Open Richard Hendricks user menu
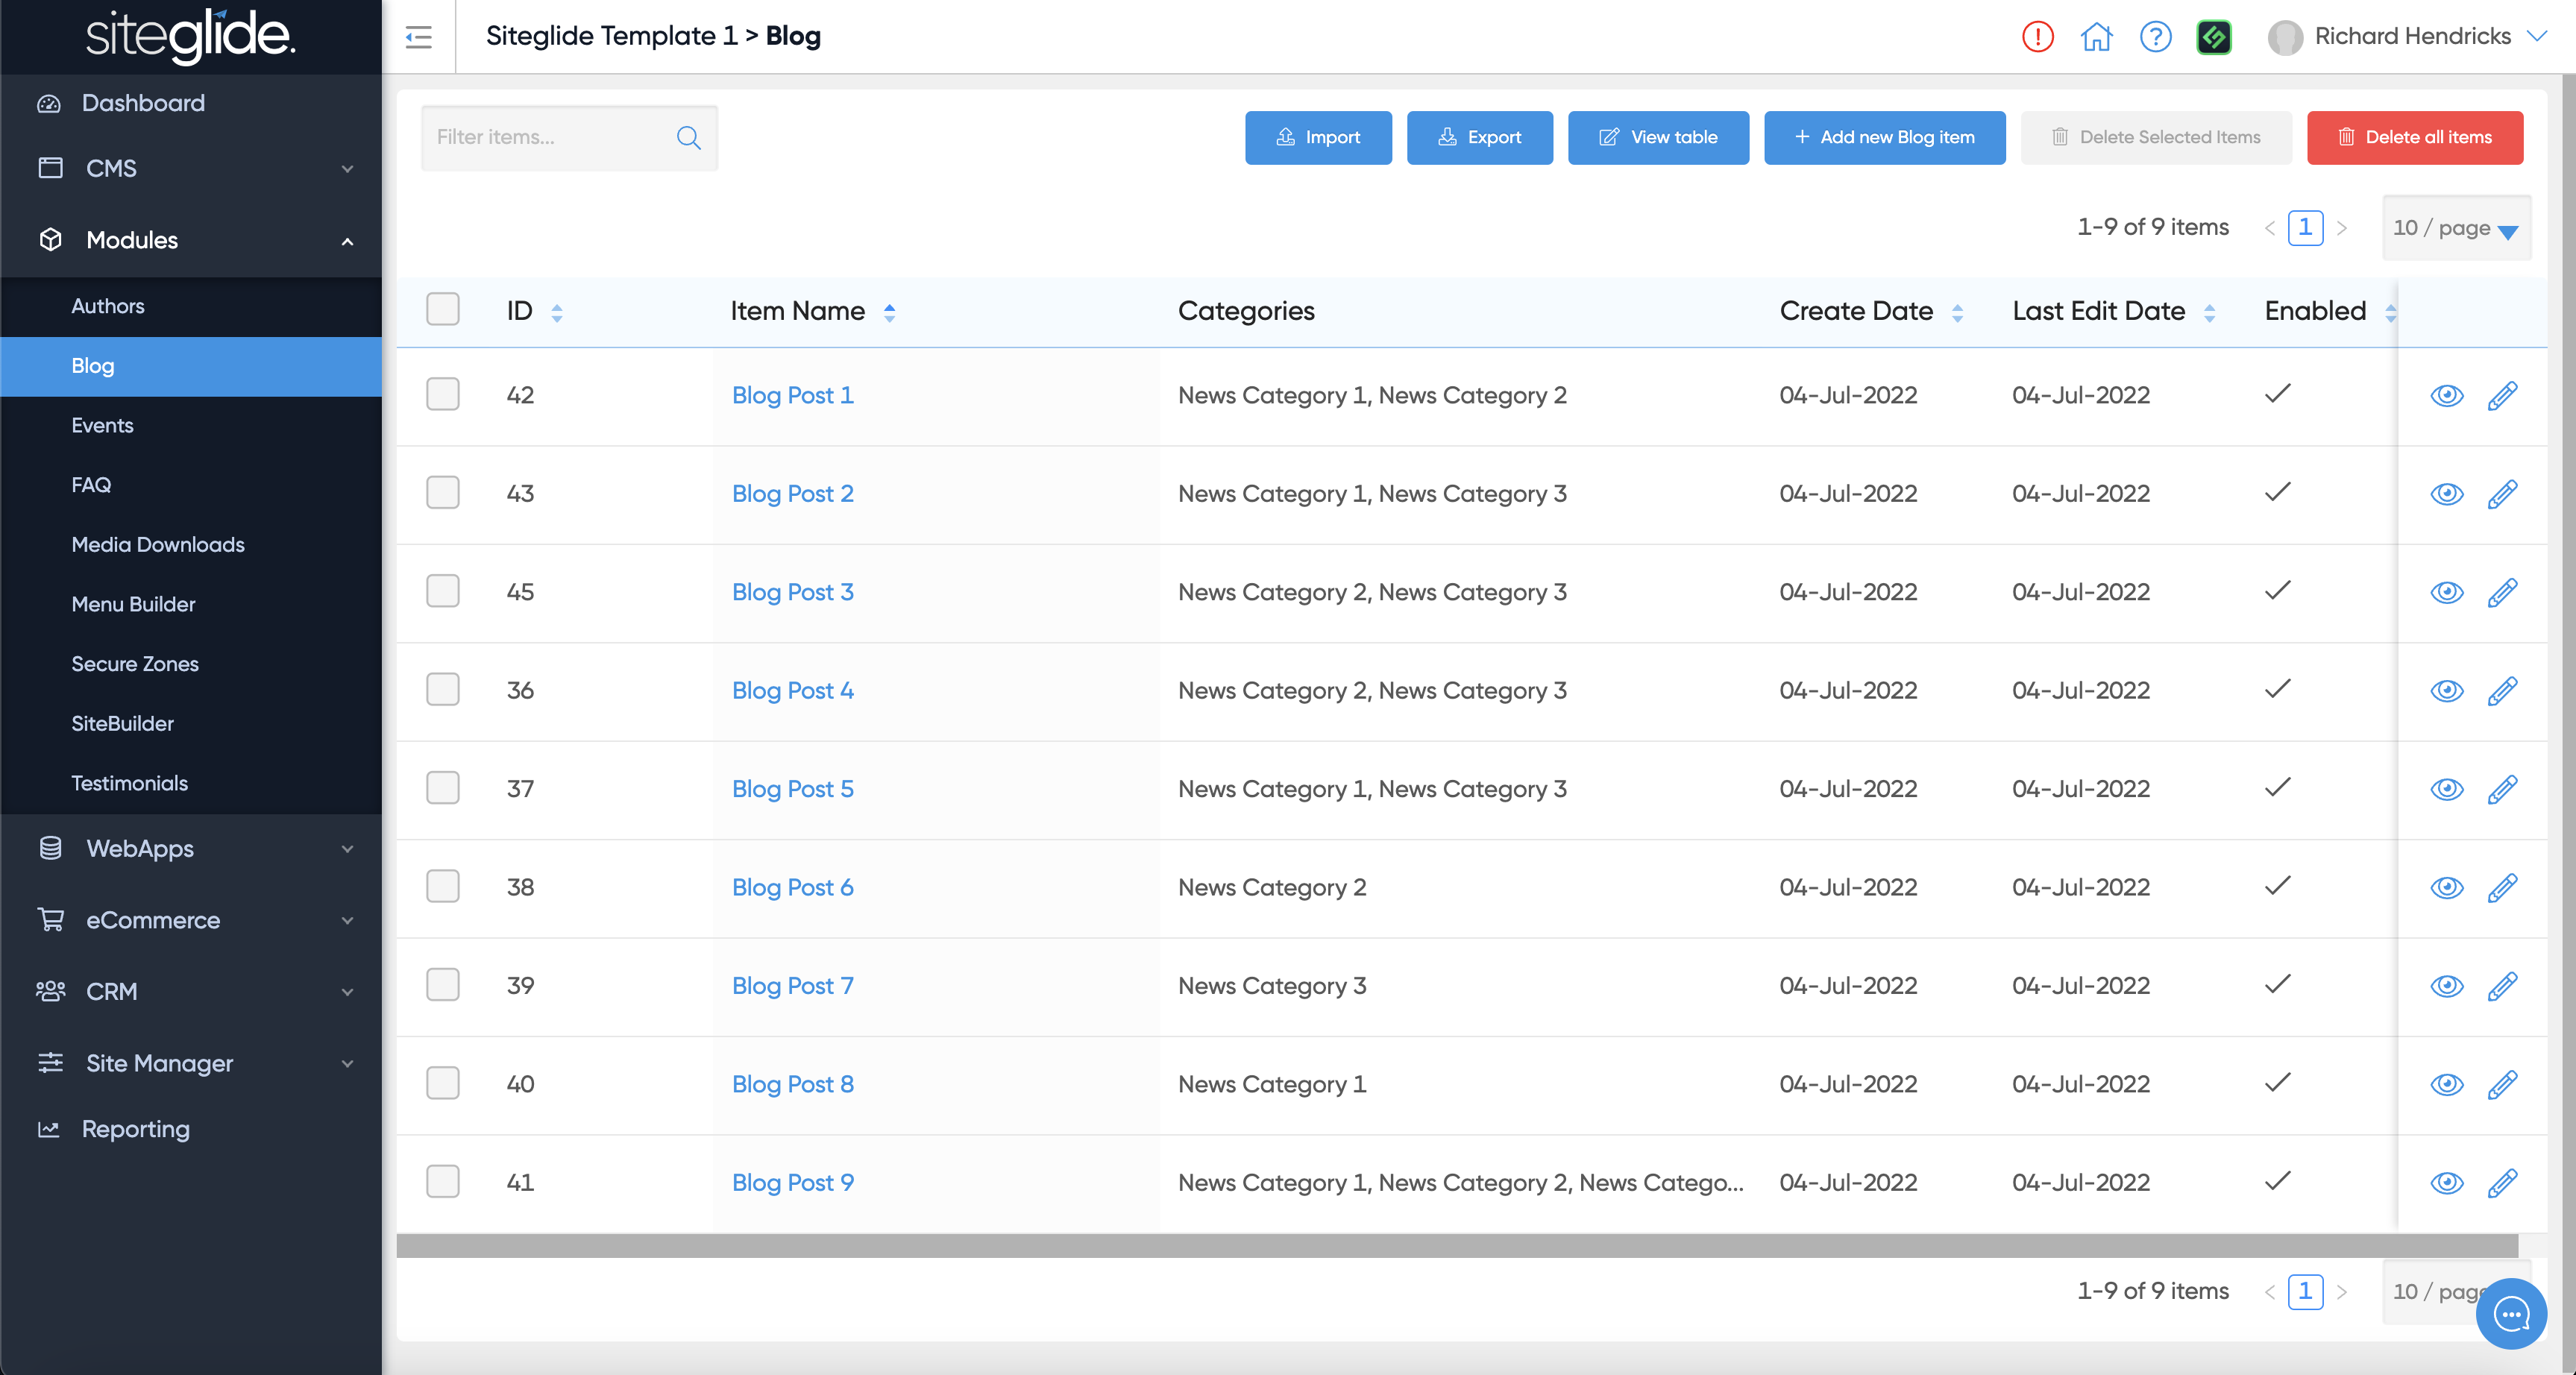2576x1375 pixels. coord(2410,37)
